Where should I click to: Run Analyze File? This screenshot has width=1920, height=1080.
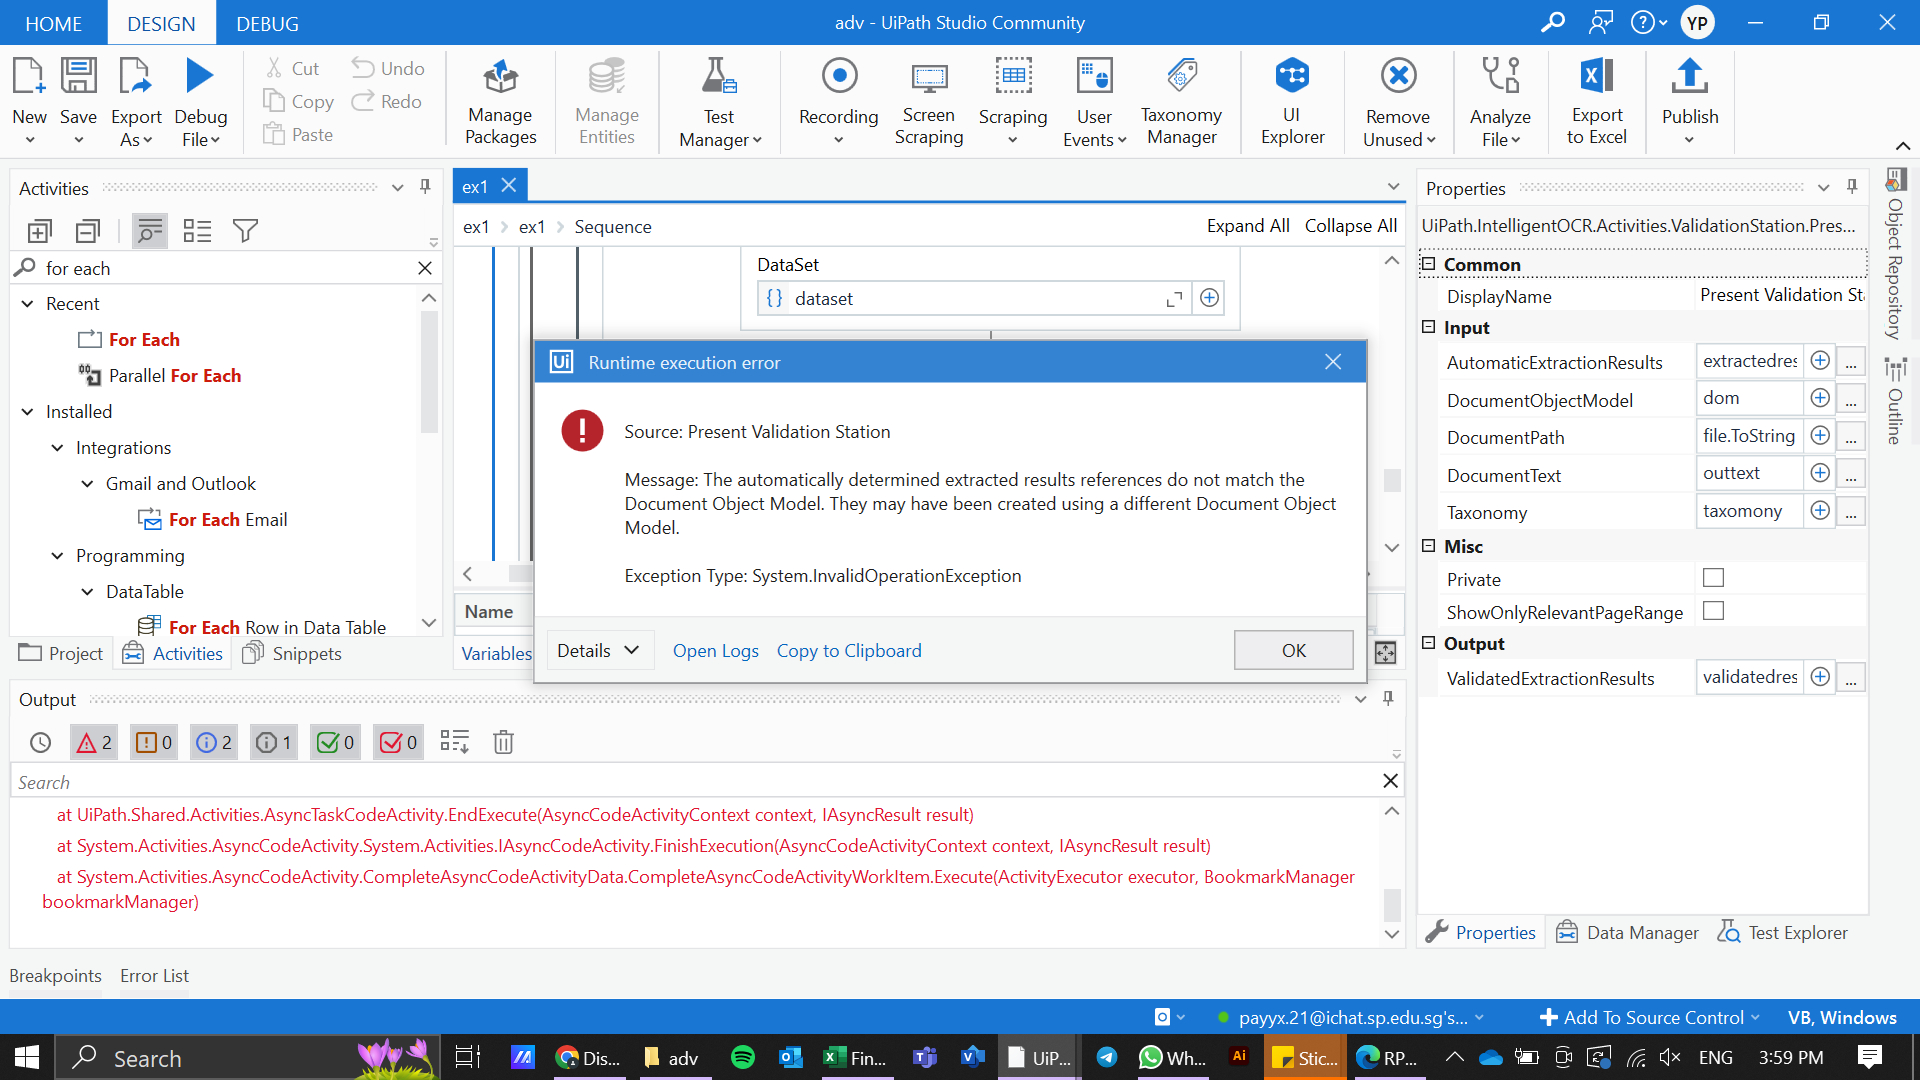1500,101
